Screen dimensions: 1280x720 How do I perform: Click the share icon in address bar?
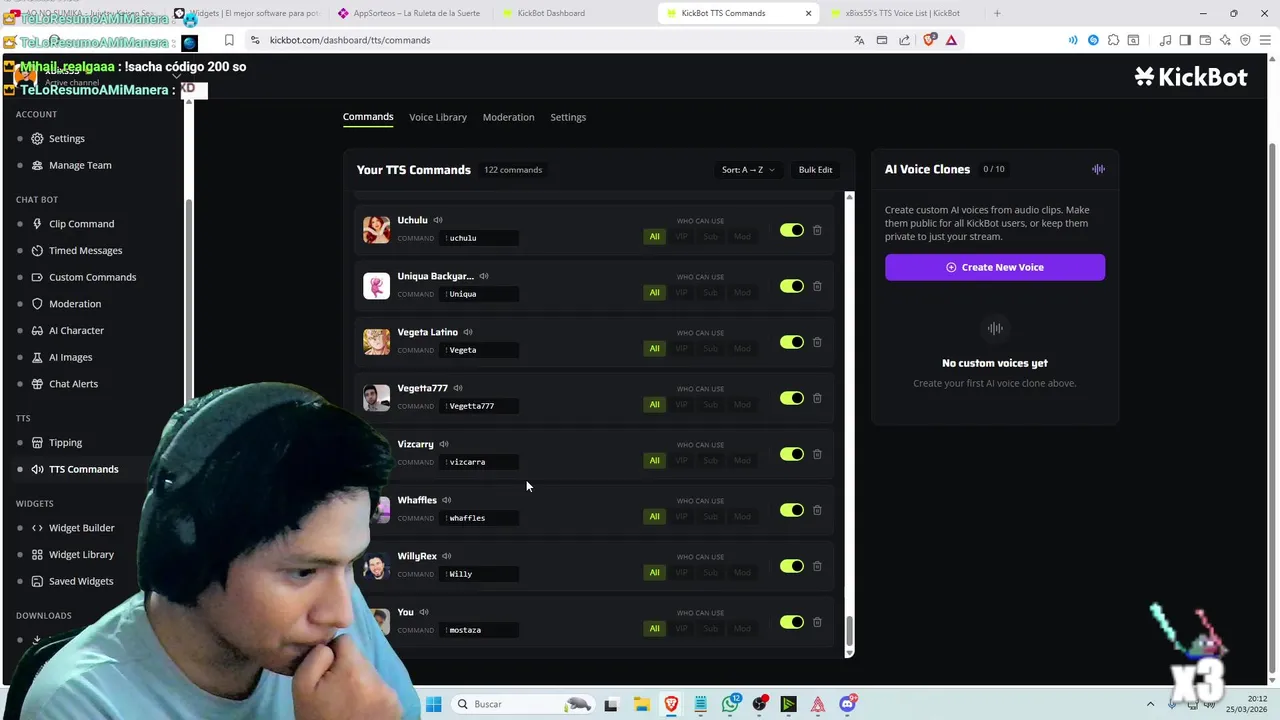coord(905,40)
